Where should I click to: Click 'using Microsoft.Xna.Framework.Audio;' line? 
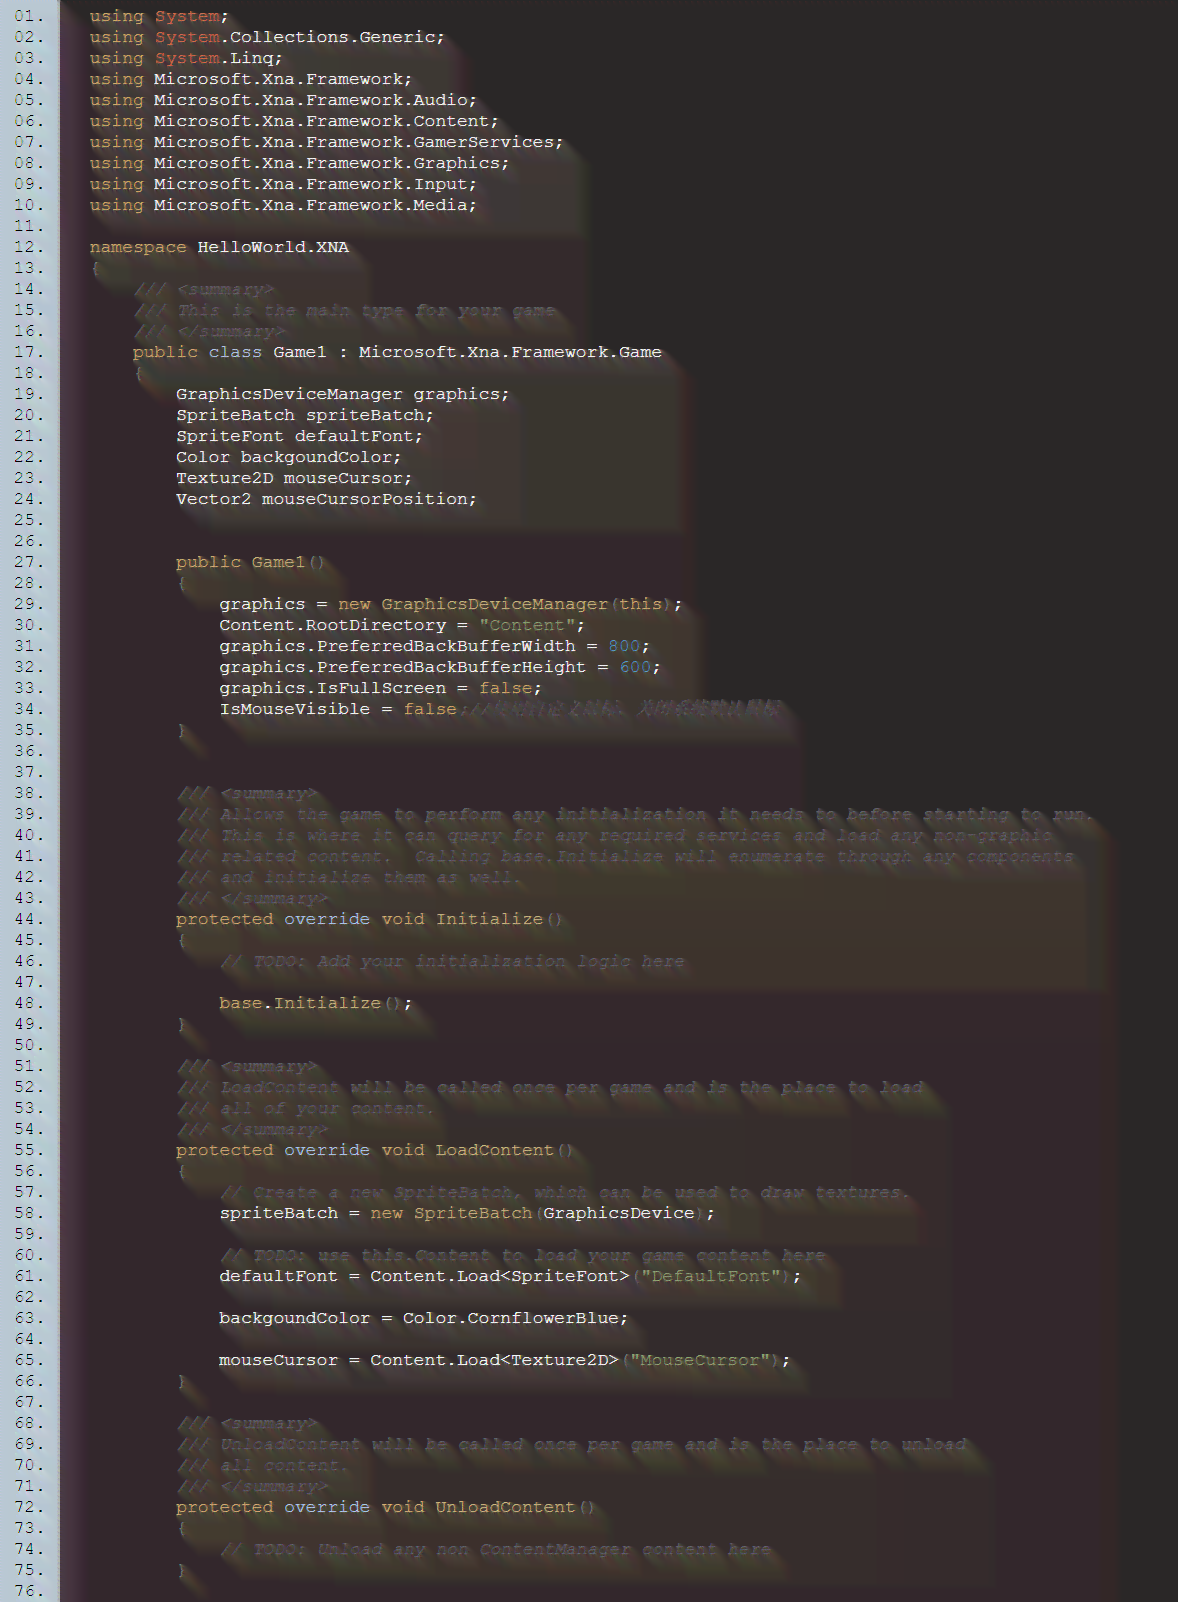point(283,100)
